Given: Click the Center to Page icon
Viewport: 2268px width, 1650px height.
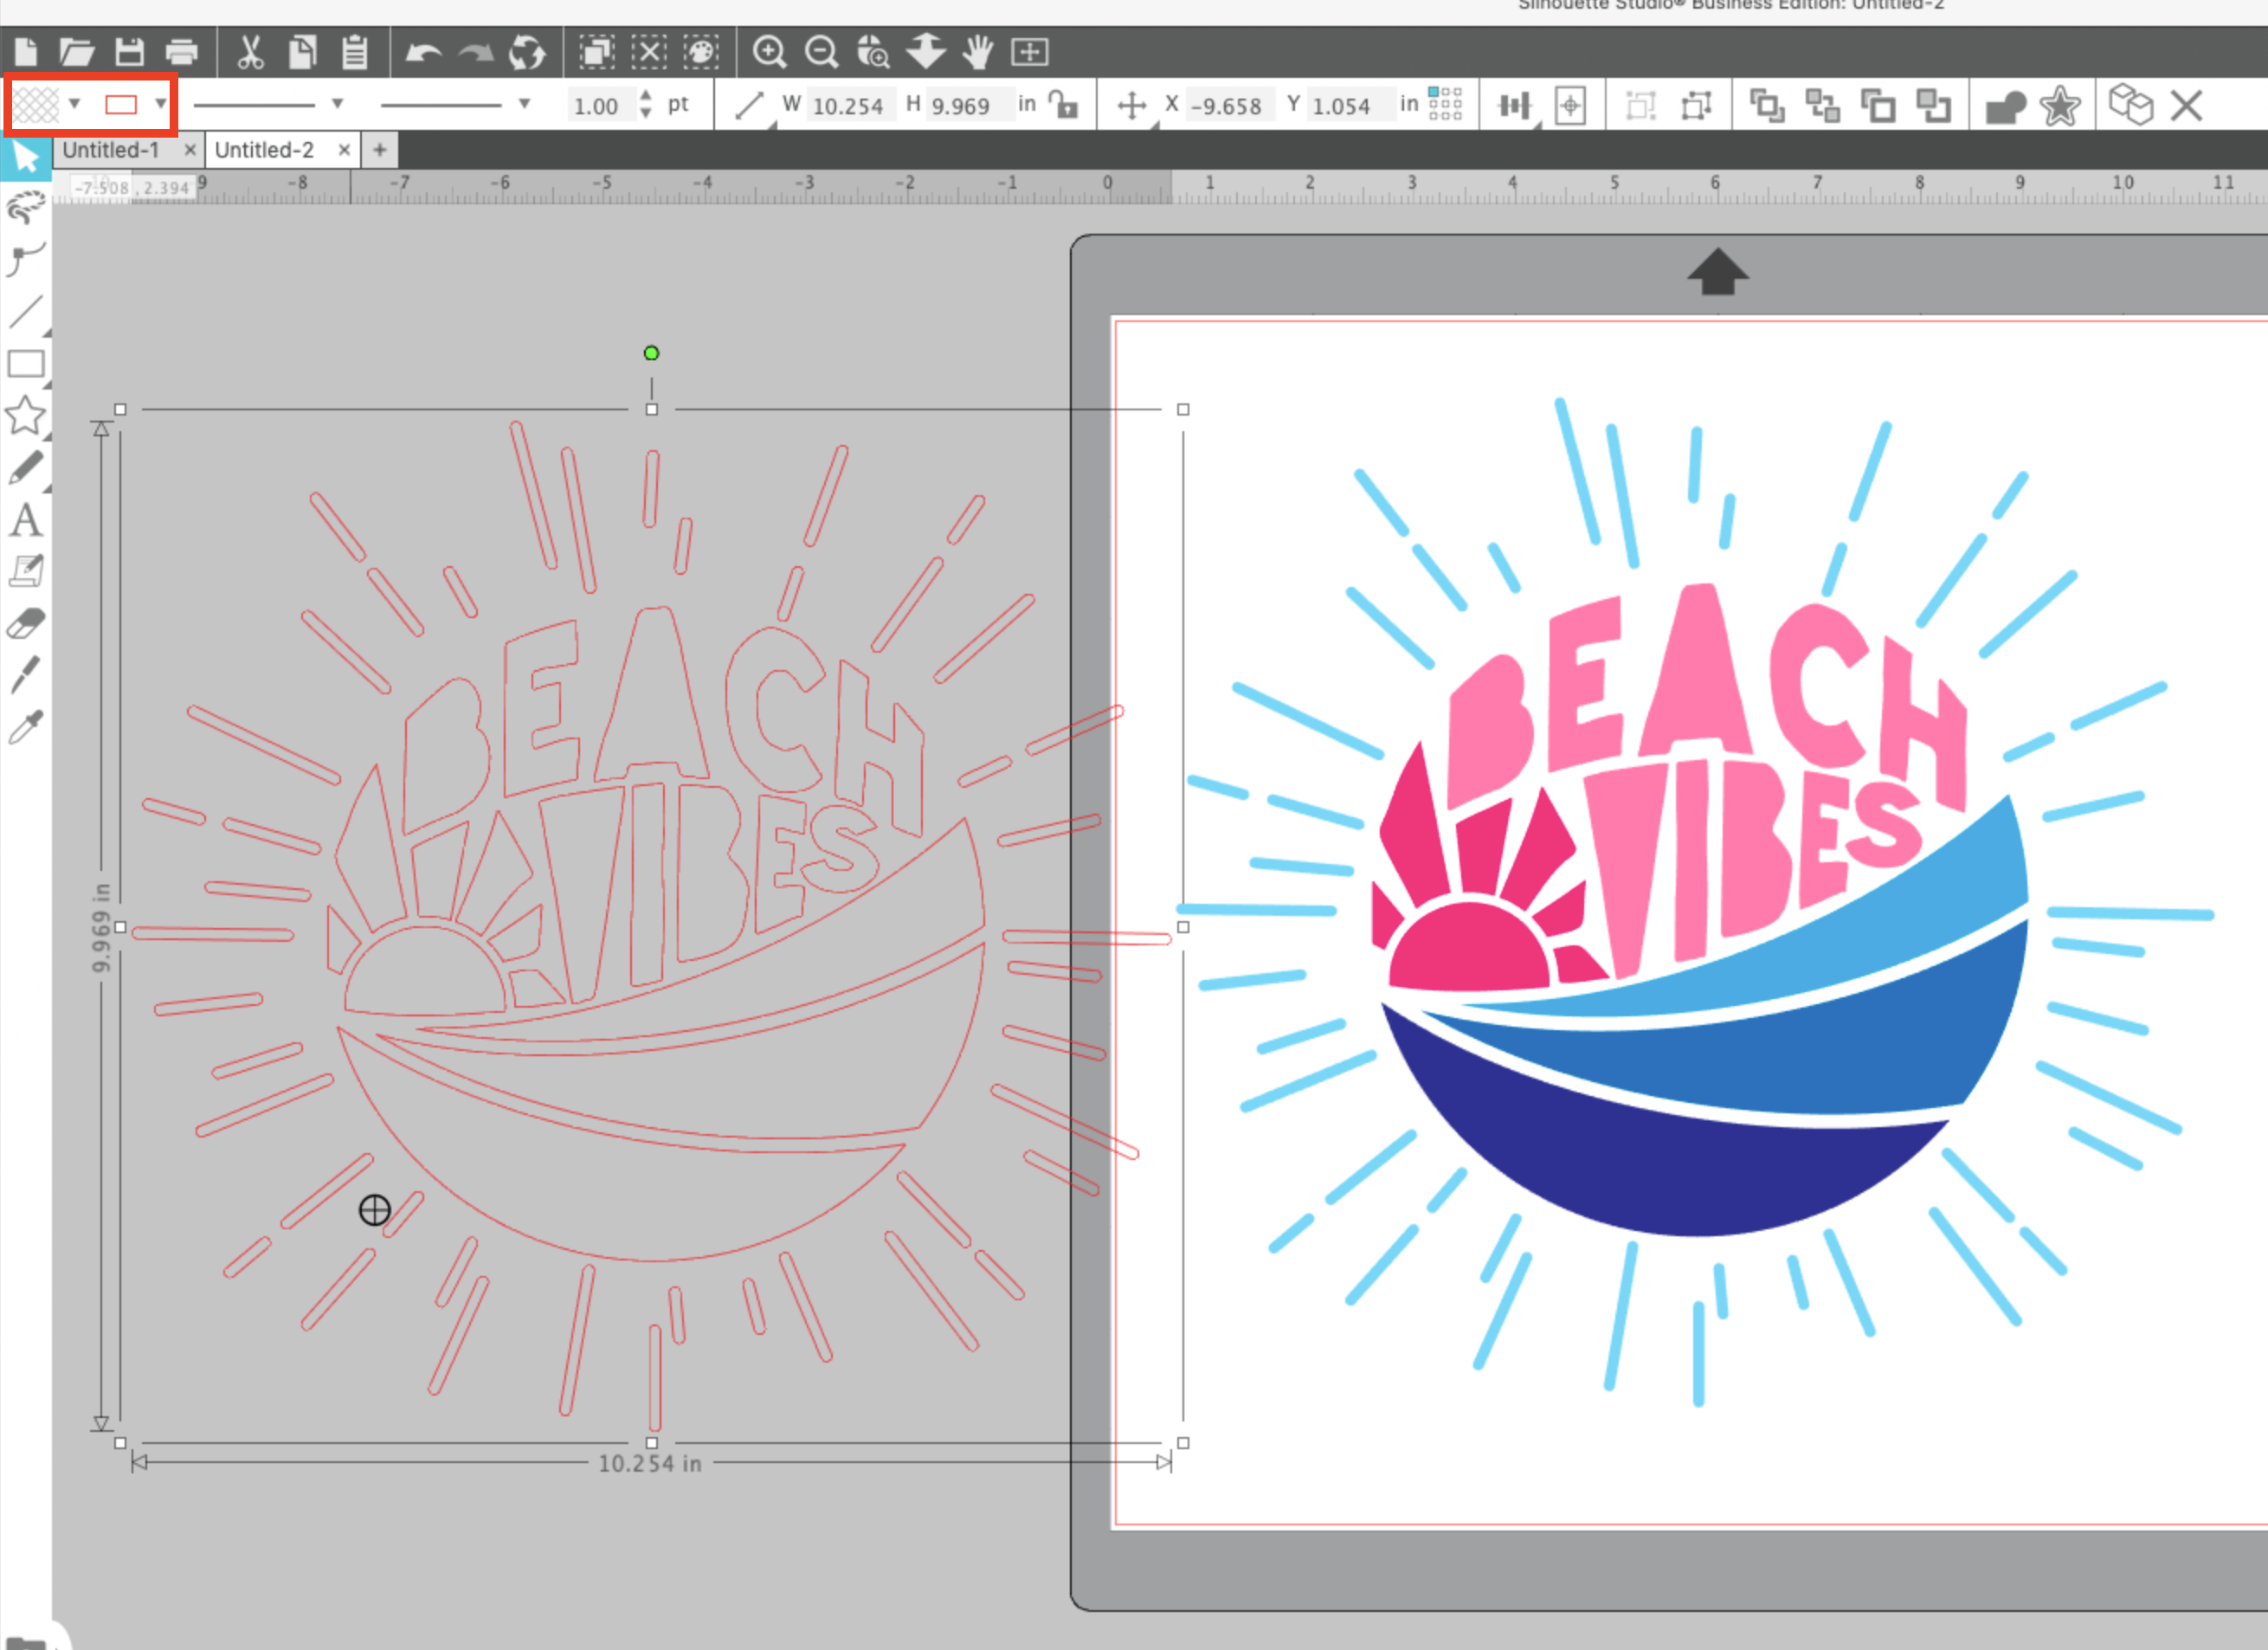Looking at the screenshot, I should click(x=1571, y=105).
